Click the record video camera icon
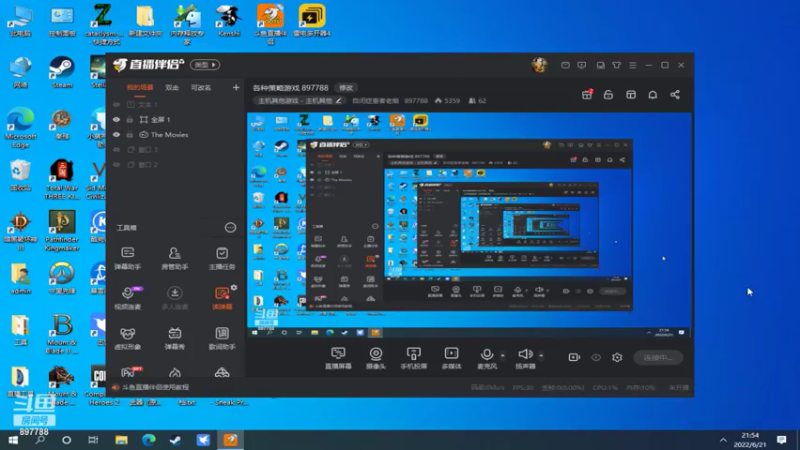 574,357
